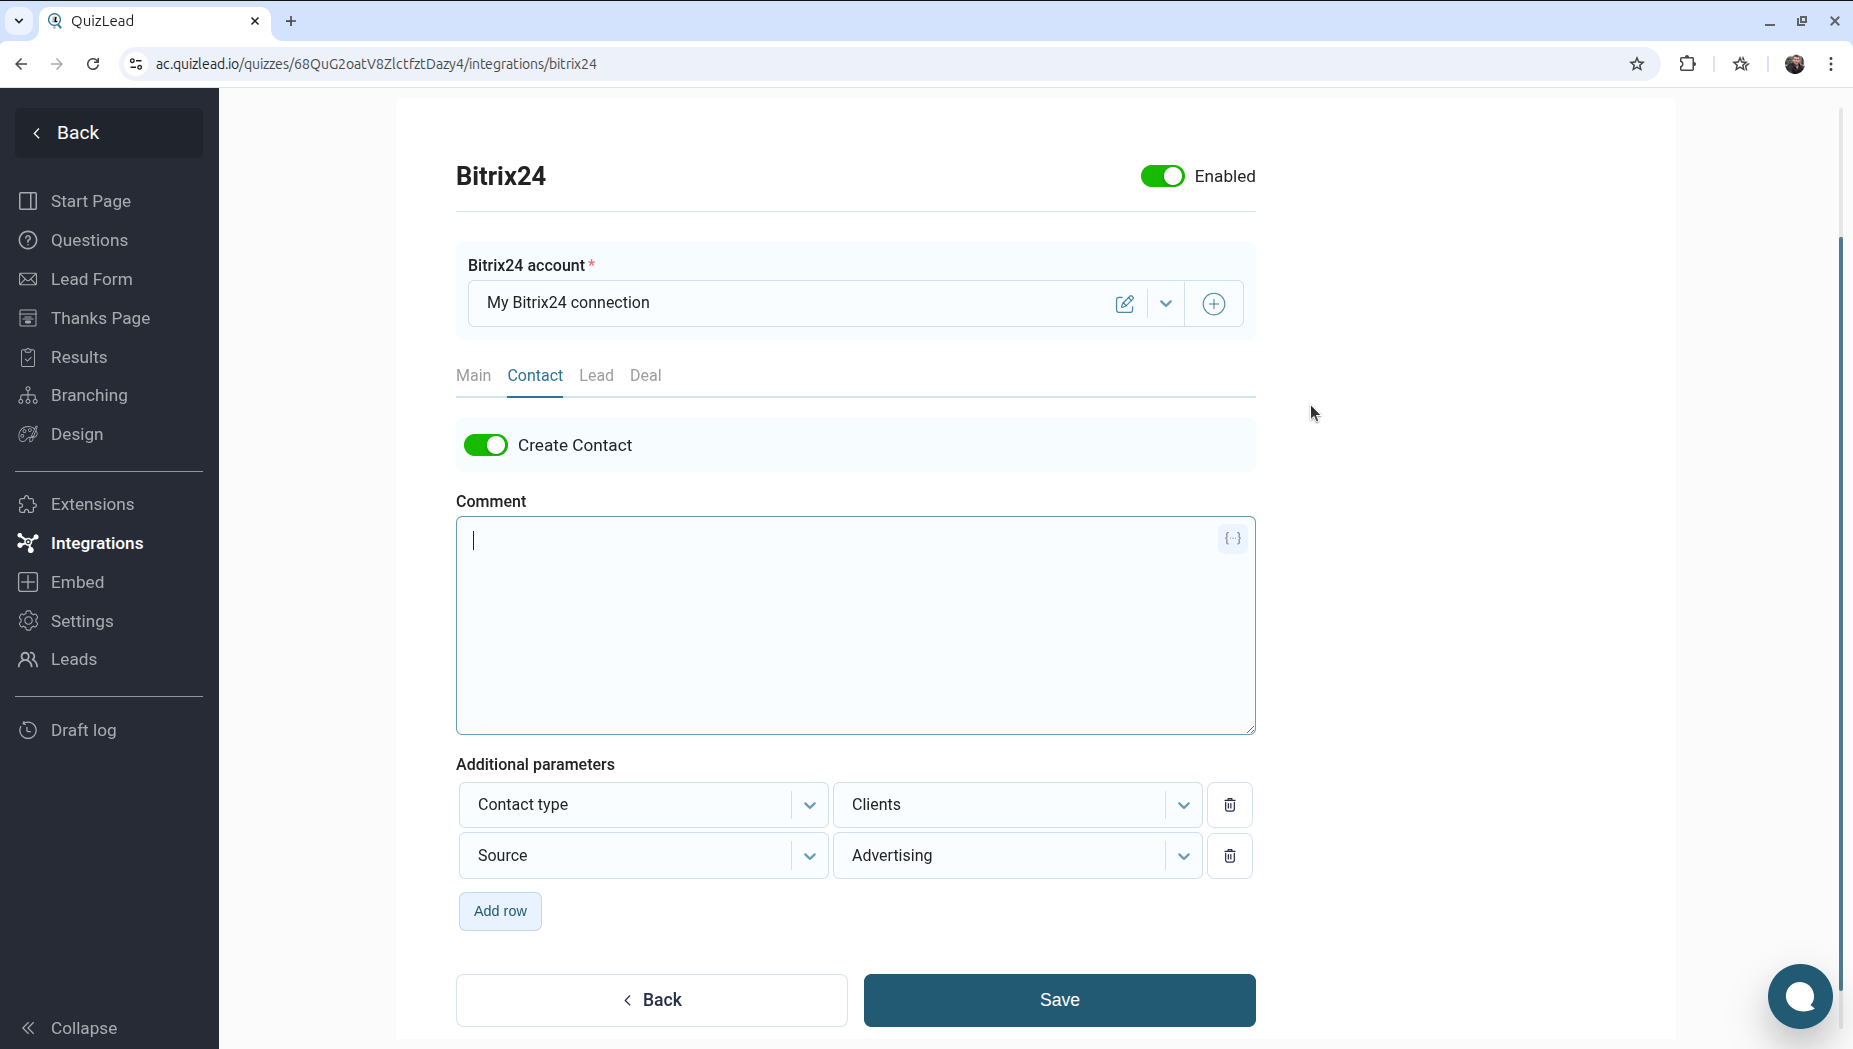The height and width of the screenshot is (1049, 1853).
Task: Expand the Bitrix24 account dropdown
Action: [x=1165, y=304]
